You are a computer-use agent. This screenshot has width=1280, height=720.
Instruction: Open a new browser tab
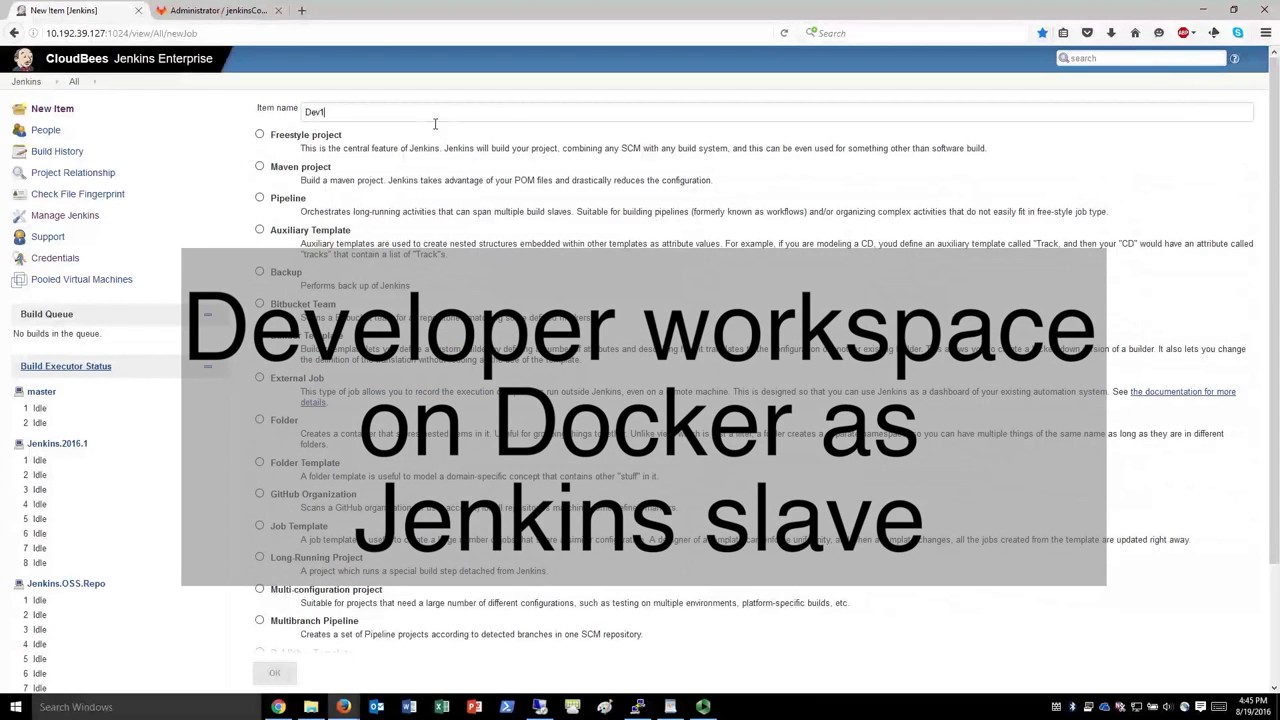[301, 10]
